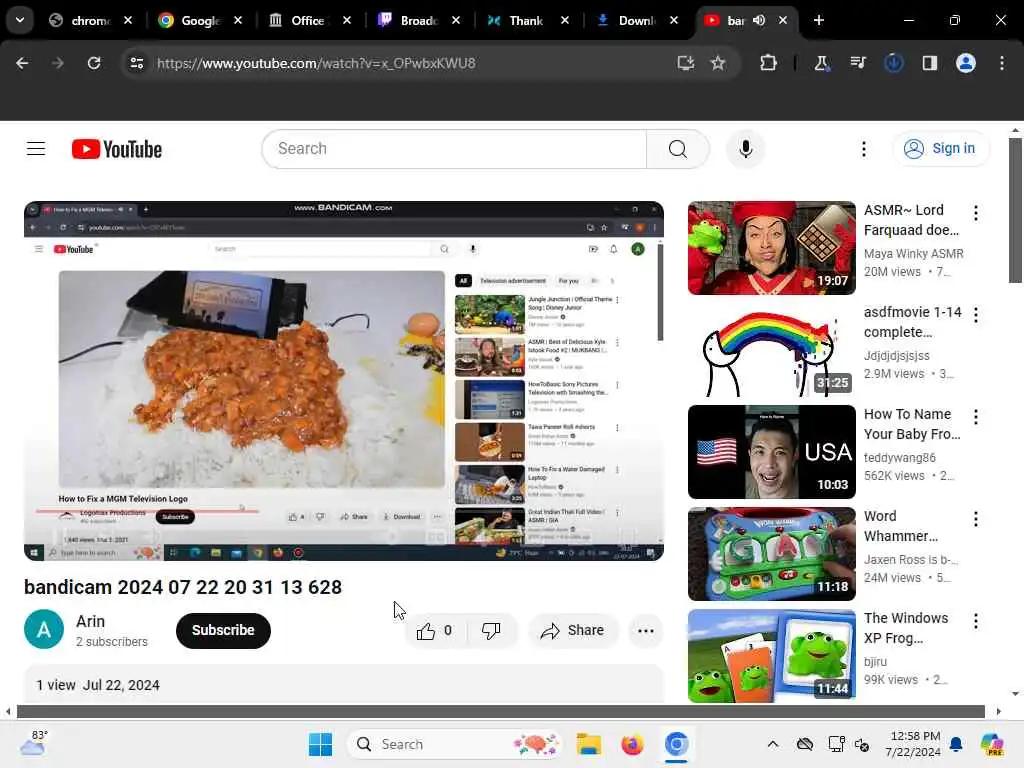This screenshot has width=1024, height=768.
Task: Install app icon in address bar
Action: (x=685, y=63)
